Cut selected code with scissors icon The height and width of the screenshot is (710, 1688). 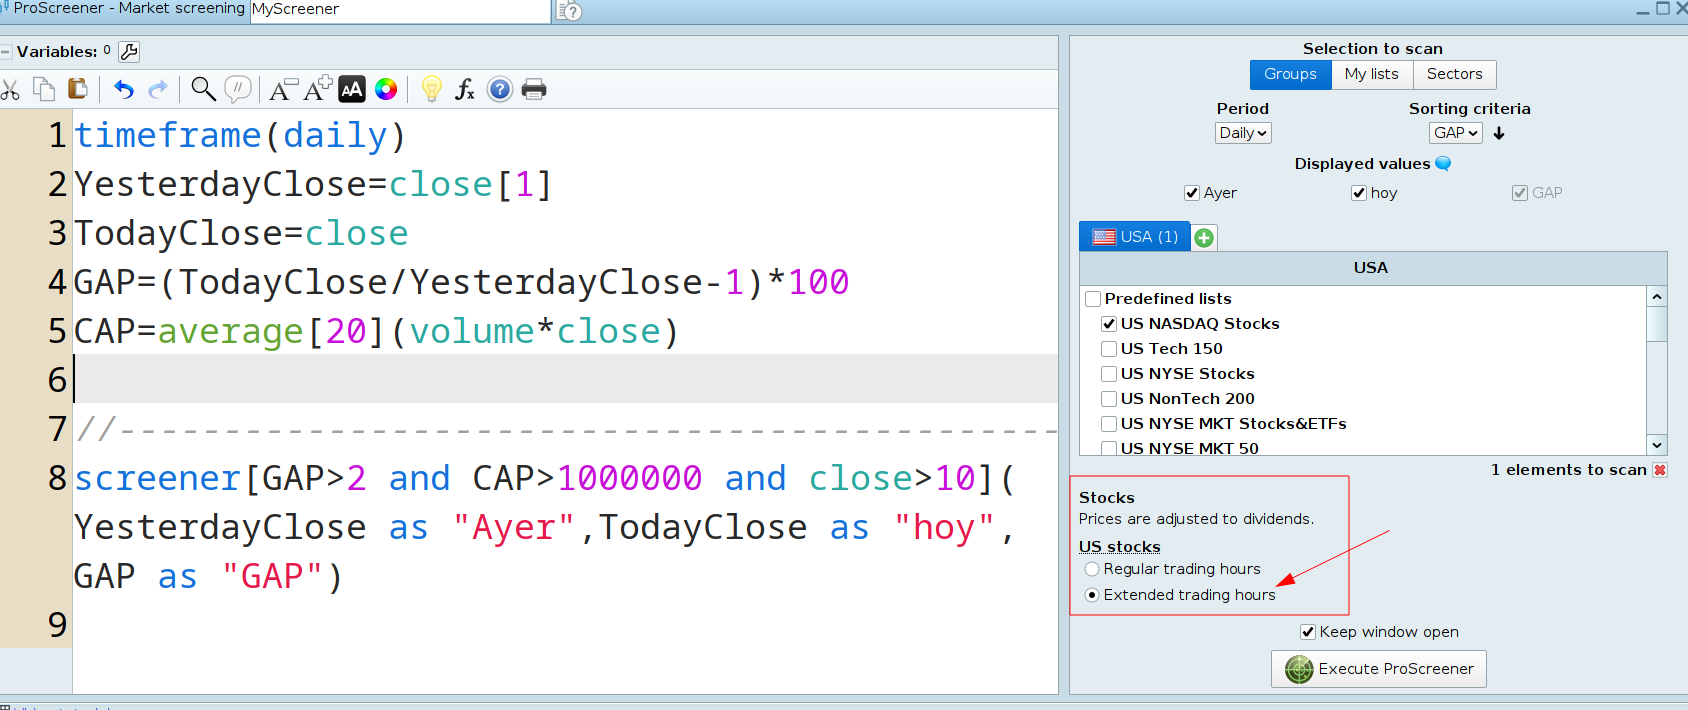click(x=10, y=90)
